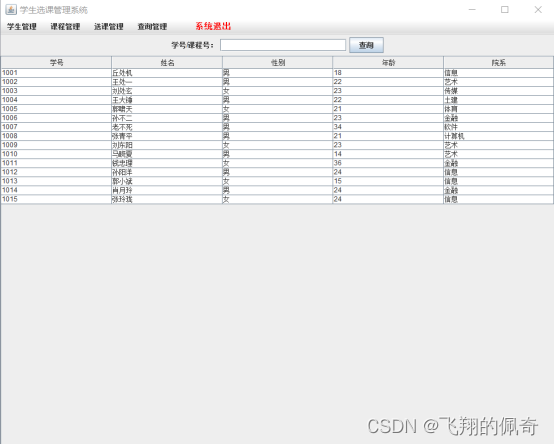Select student ID cell 1012
Screen dimensions: 554x445
[x=56, y=172]
